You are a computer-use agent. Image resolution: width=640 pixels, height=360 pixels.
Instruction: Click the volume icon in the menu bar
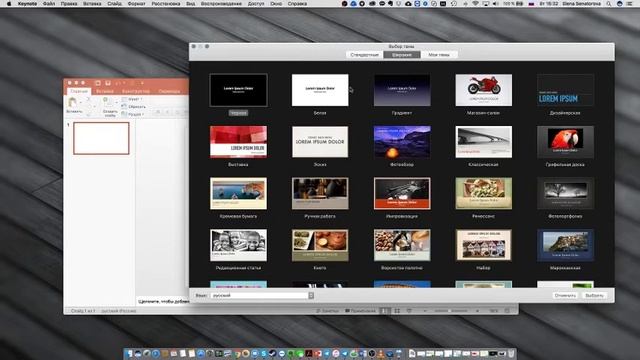(495, 3)
